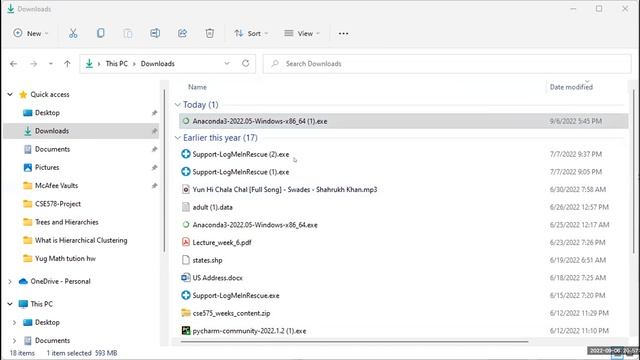This screenshot has width=640, height=360.
Task: Click the Rename icon in toolbar
Action: pos(155,33)
